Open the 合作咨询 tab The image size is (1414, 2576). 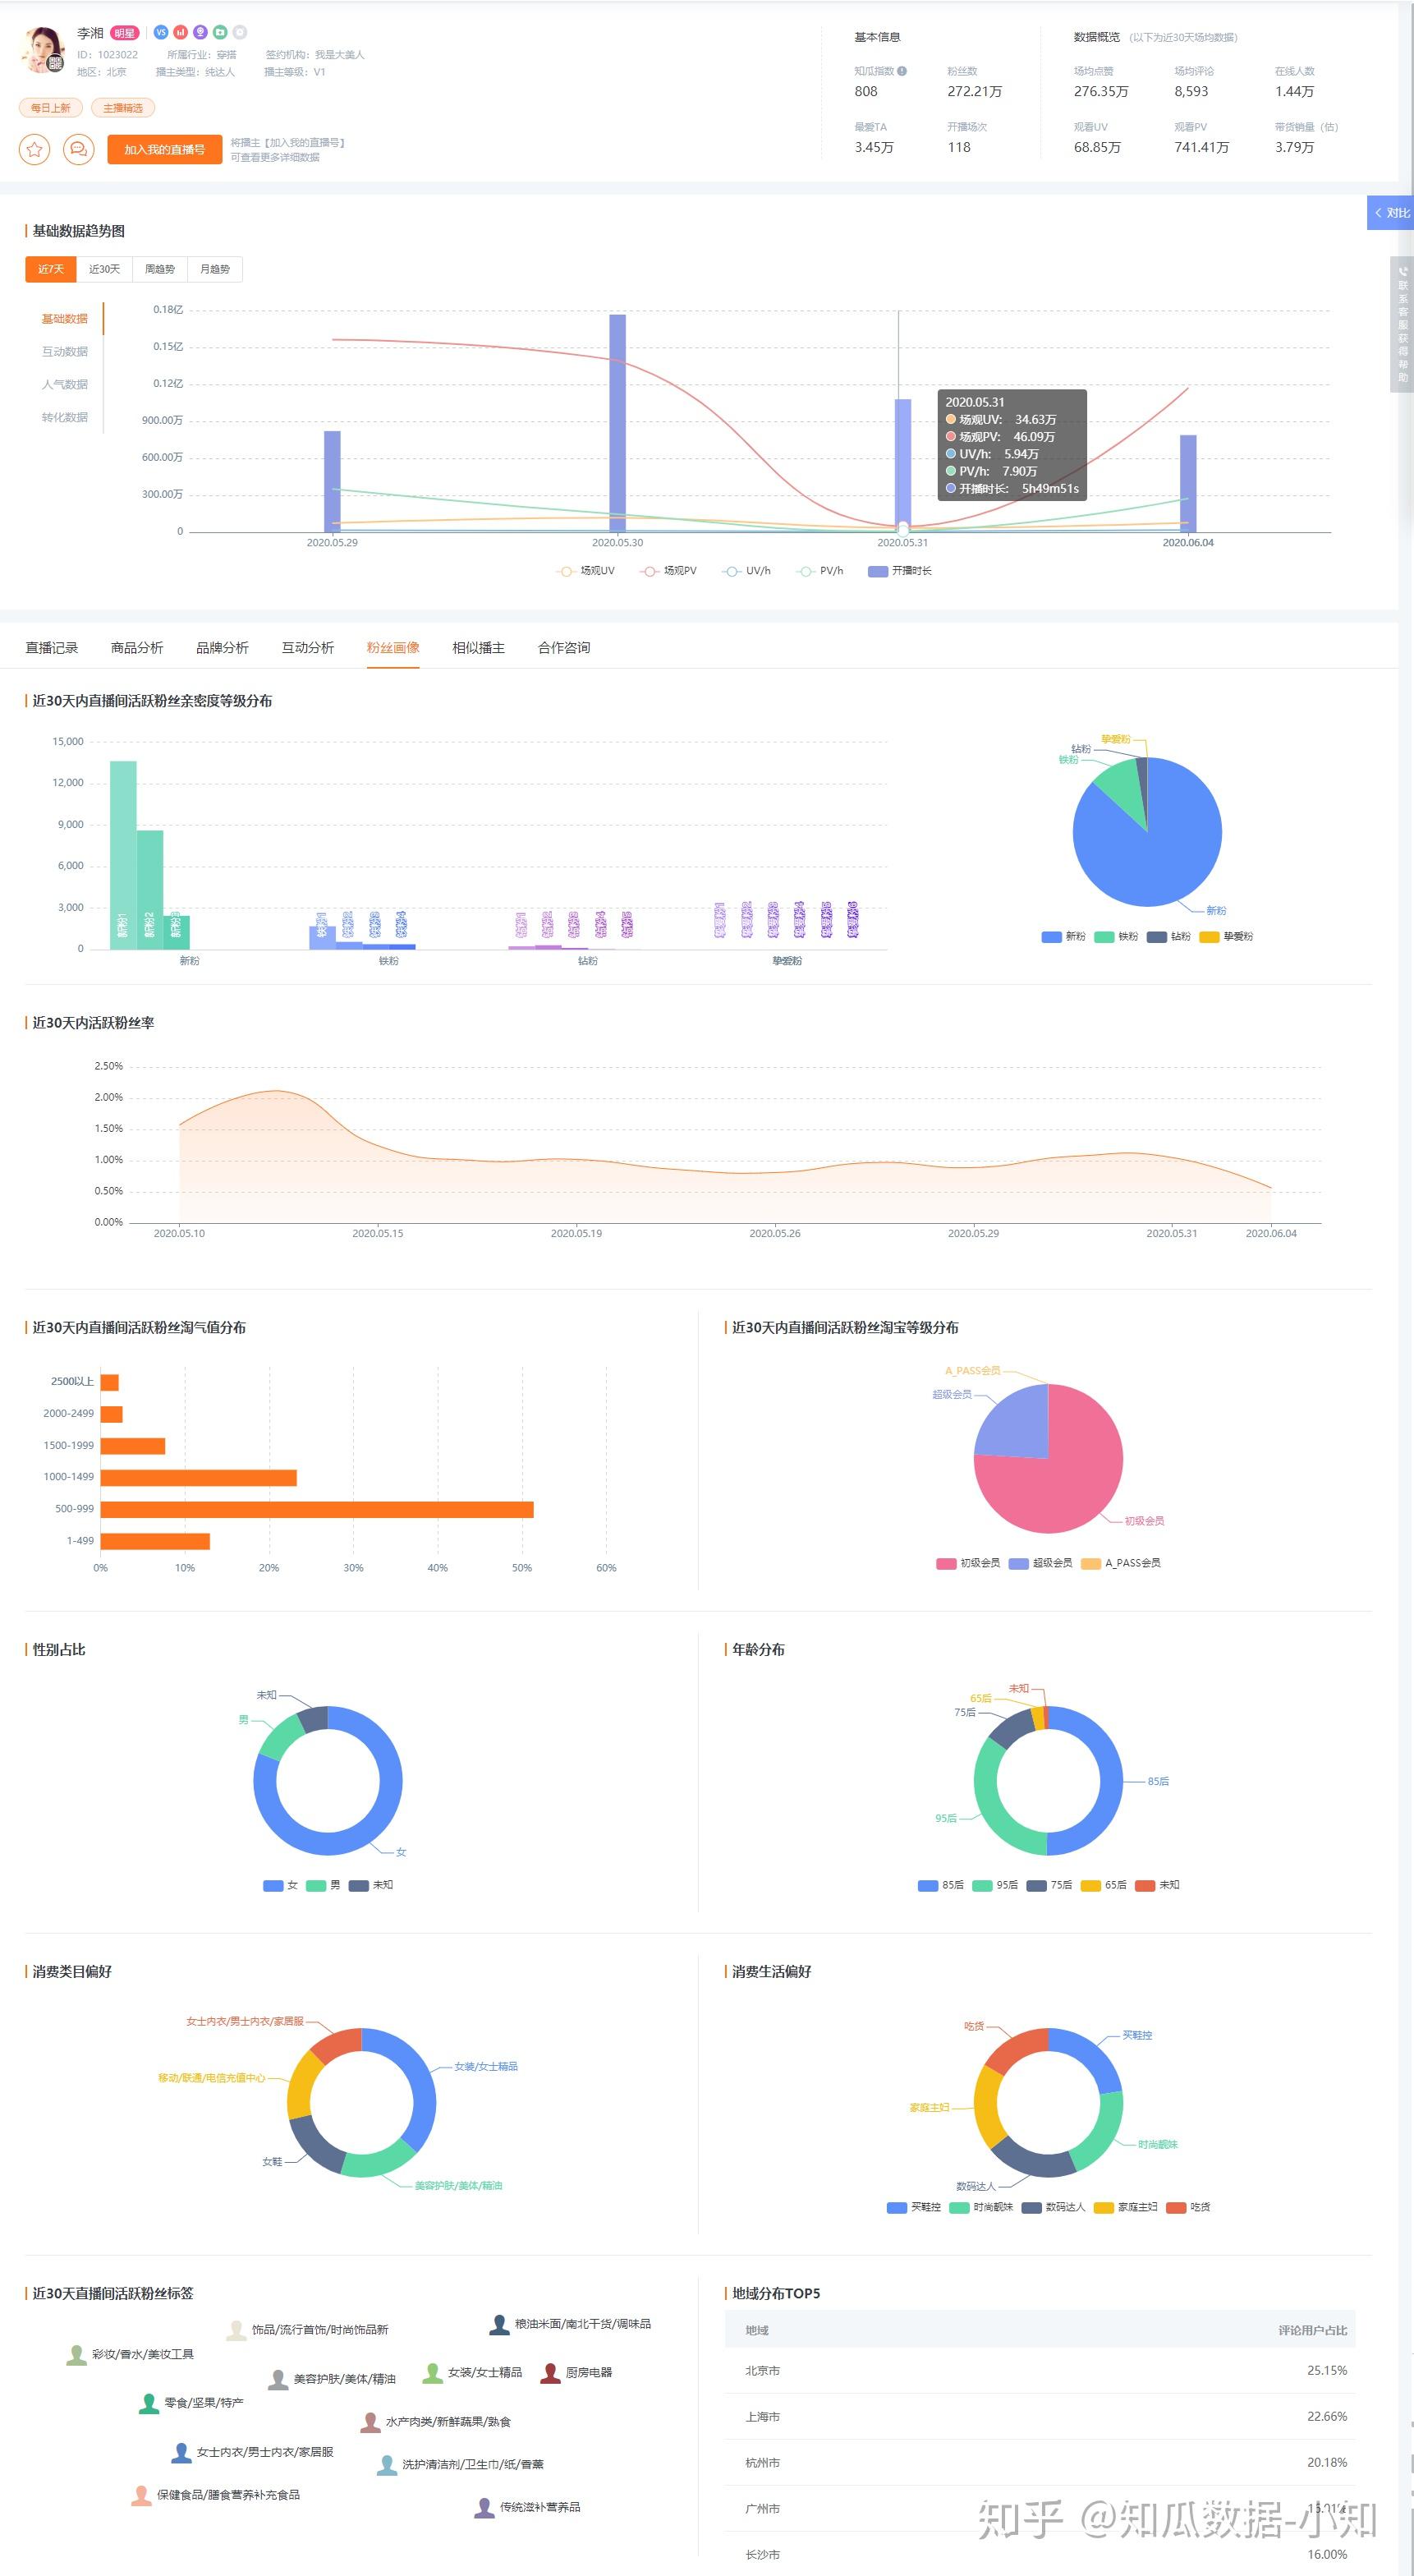click(x=564, y=648)
